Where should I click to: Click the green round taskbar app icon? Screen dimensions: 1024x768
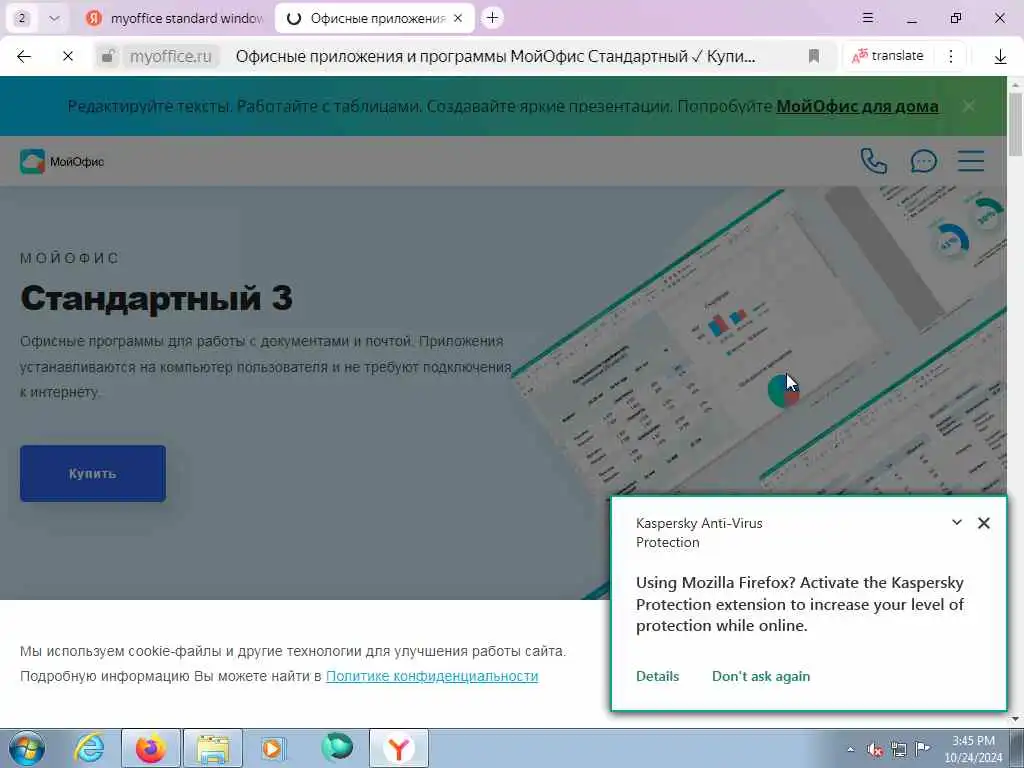pyautogui.click(x=337, y=748)
